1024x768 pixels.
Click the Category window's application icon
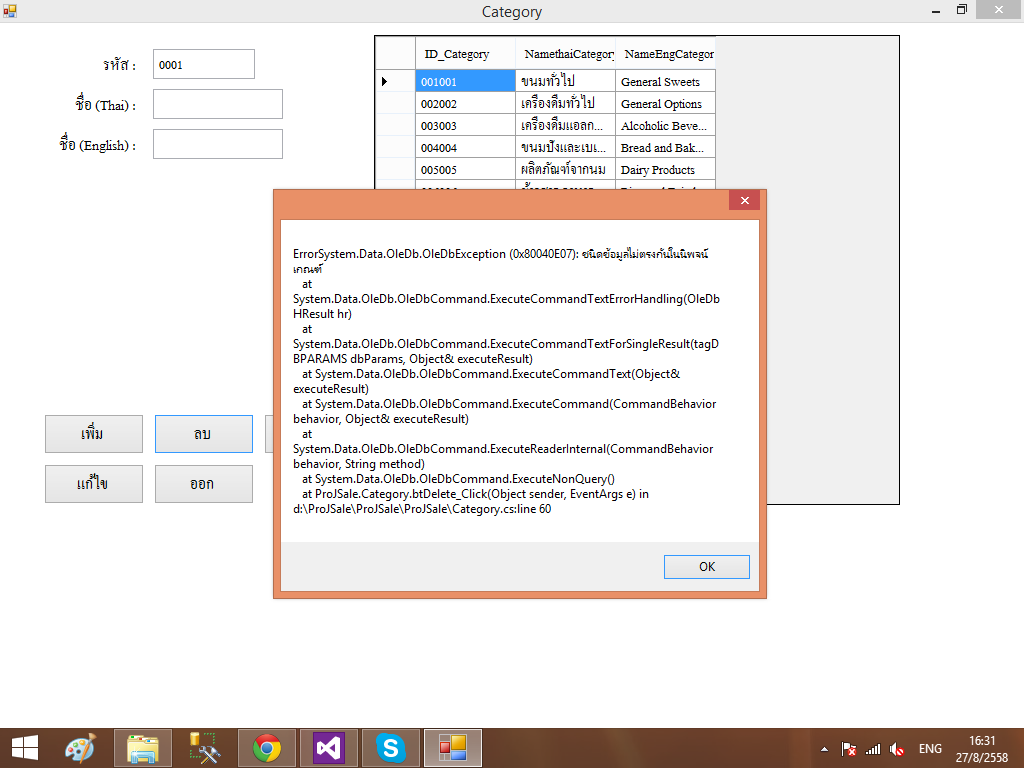pyautogui.click(x=9, y=10)
